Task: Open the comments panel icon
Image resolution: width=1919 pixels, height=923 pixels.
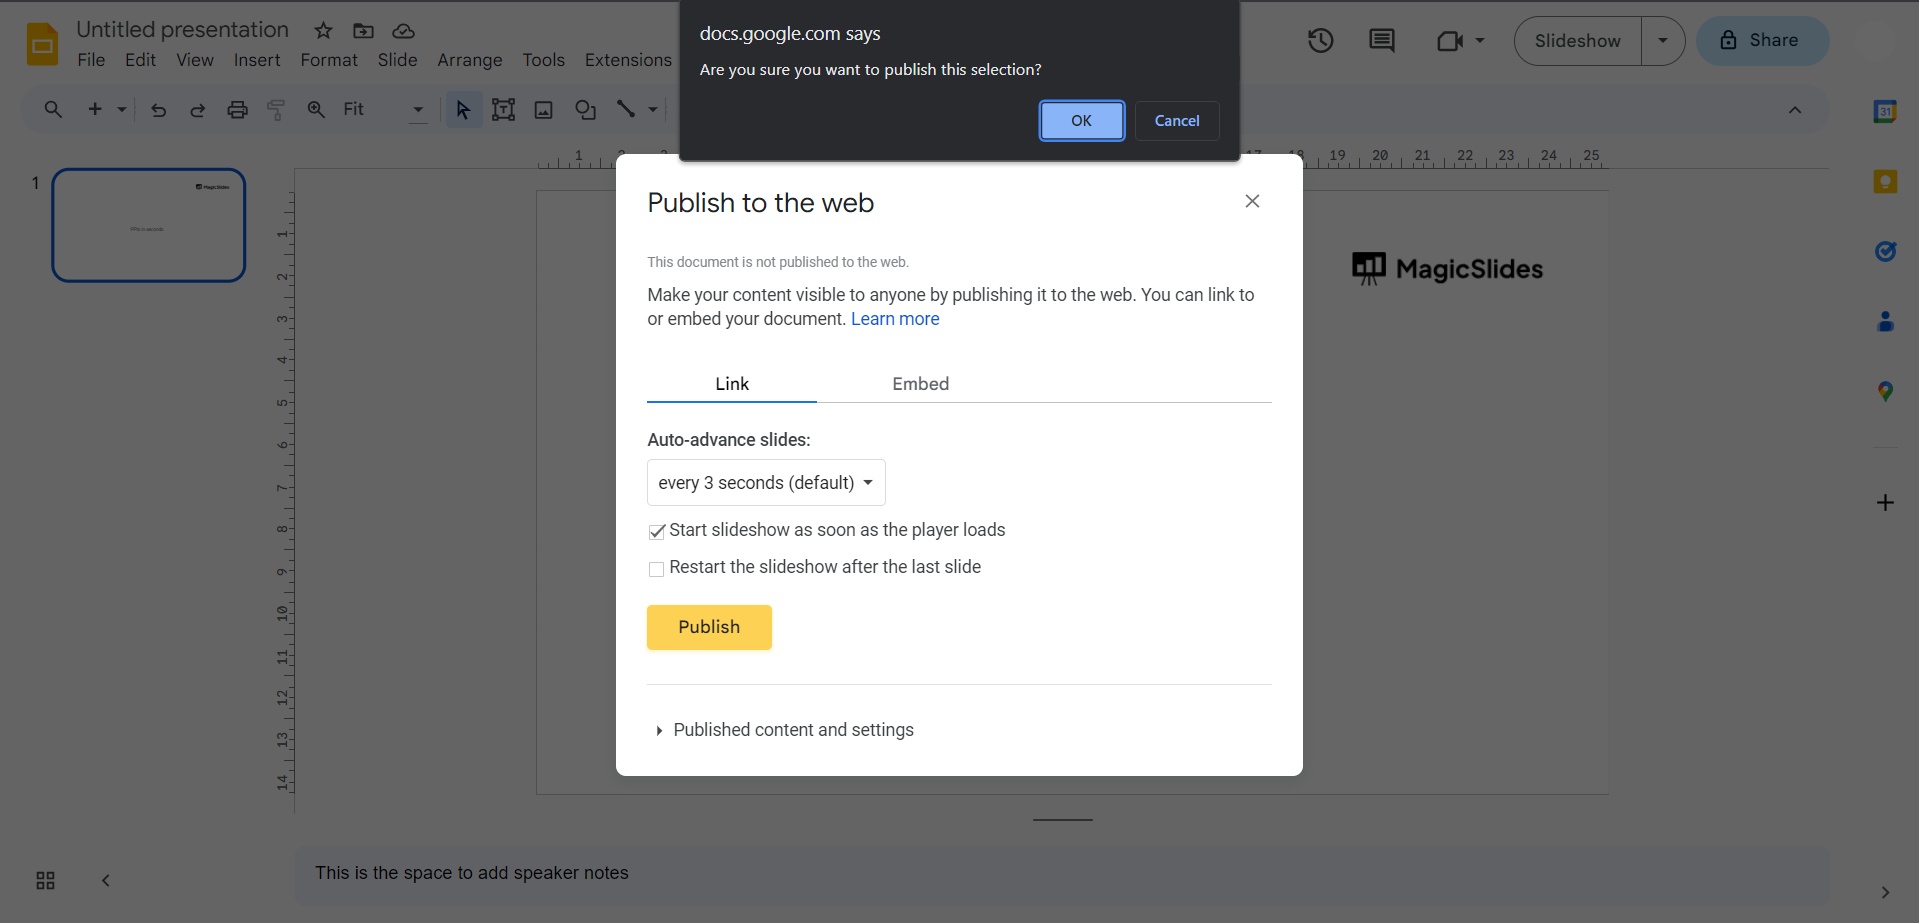Action: pyautogui.click(x=1381, y=41)
